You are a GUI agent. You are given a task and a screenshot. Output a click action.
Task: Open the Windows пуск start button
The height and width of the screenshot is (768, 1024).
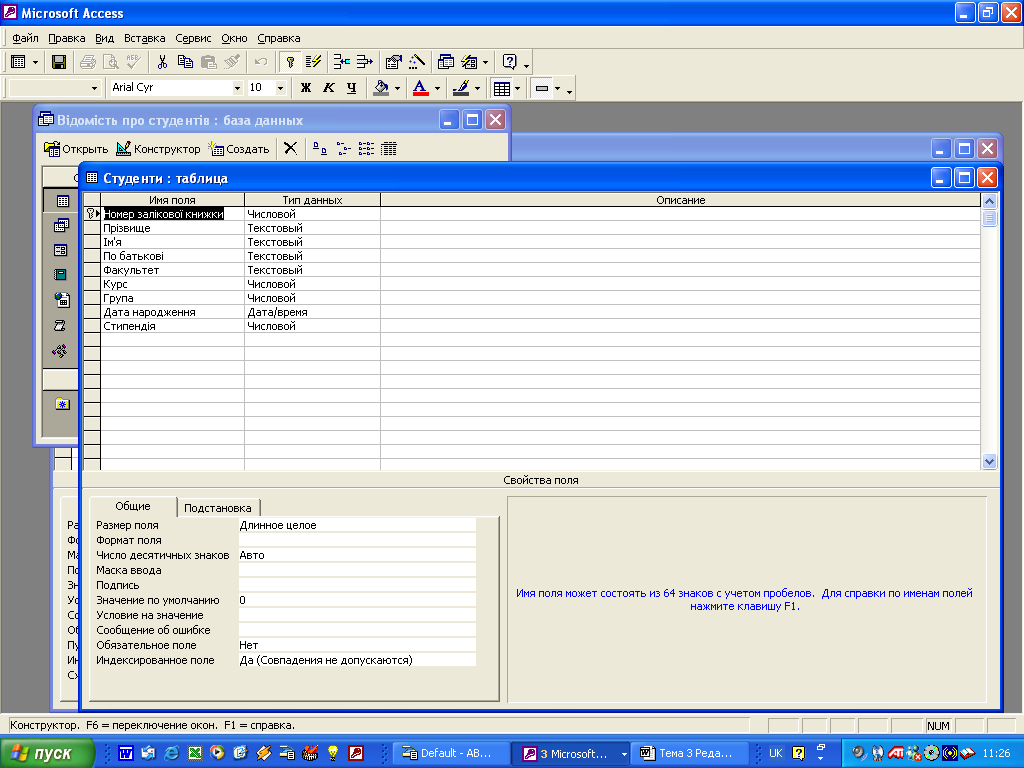click(47, 753)
